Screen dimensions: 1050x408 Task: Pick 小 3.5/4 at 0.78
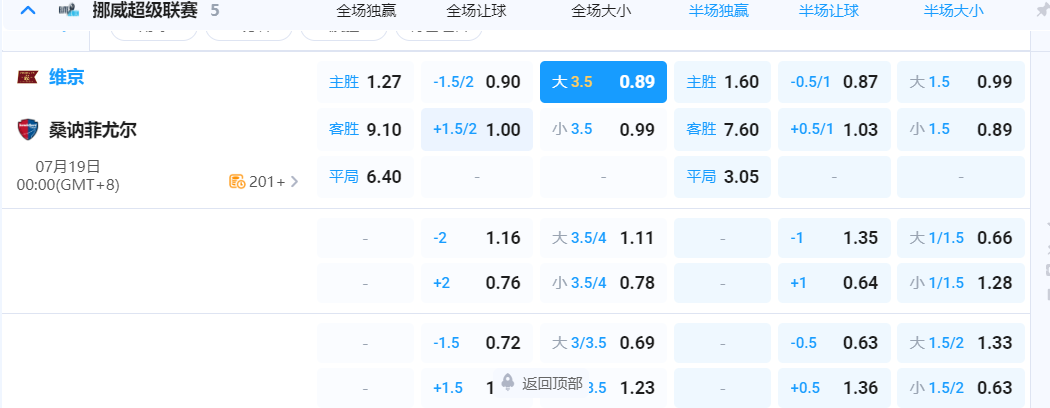[603, 283]
